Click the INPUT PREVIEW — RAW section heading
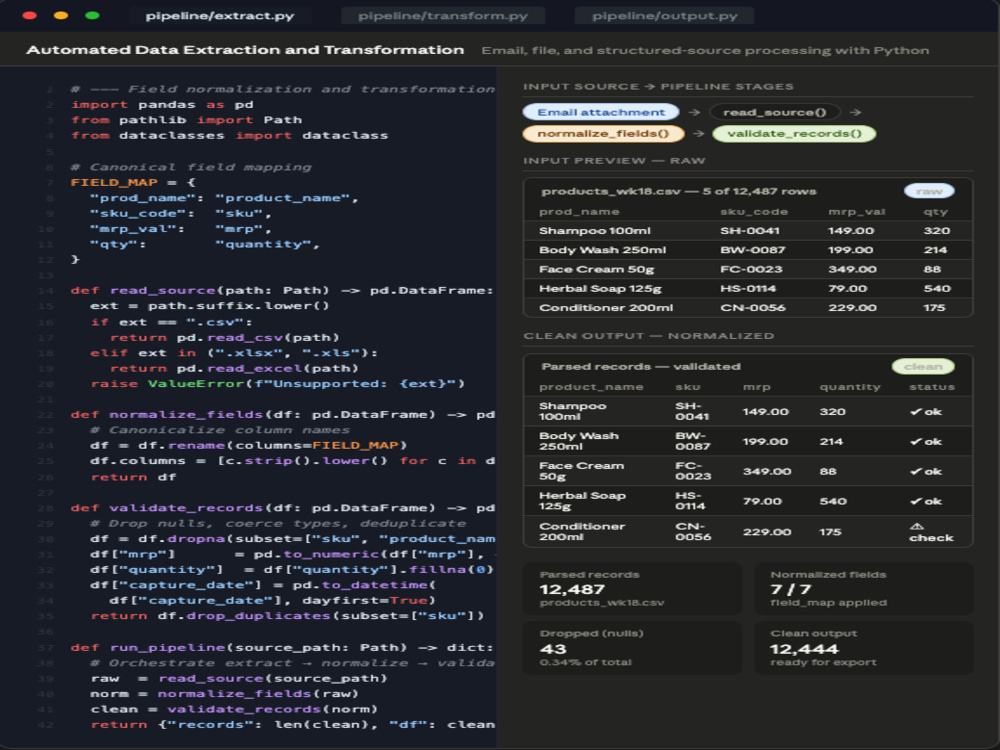Screen dimensions: 1000x750 [x=614, y=161]
